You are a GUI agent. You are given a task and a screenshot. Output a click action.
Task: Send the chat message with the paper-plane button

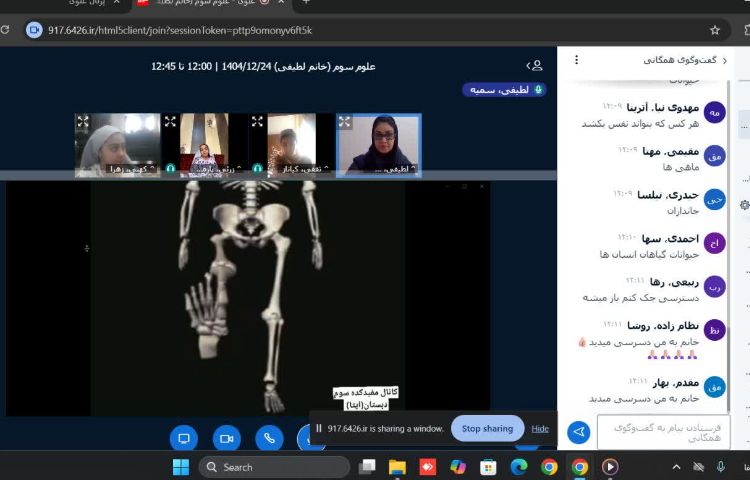click(x=579, y=432)
